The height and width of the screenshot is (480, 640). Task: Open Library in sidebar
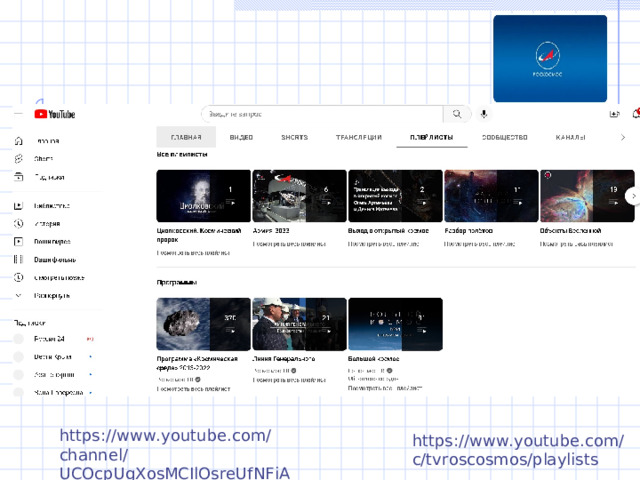click(x=42, y=206)
